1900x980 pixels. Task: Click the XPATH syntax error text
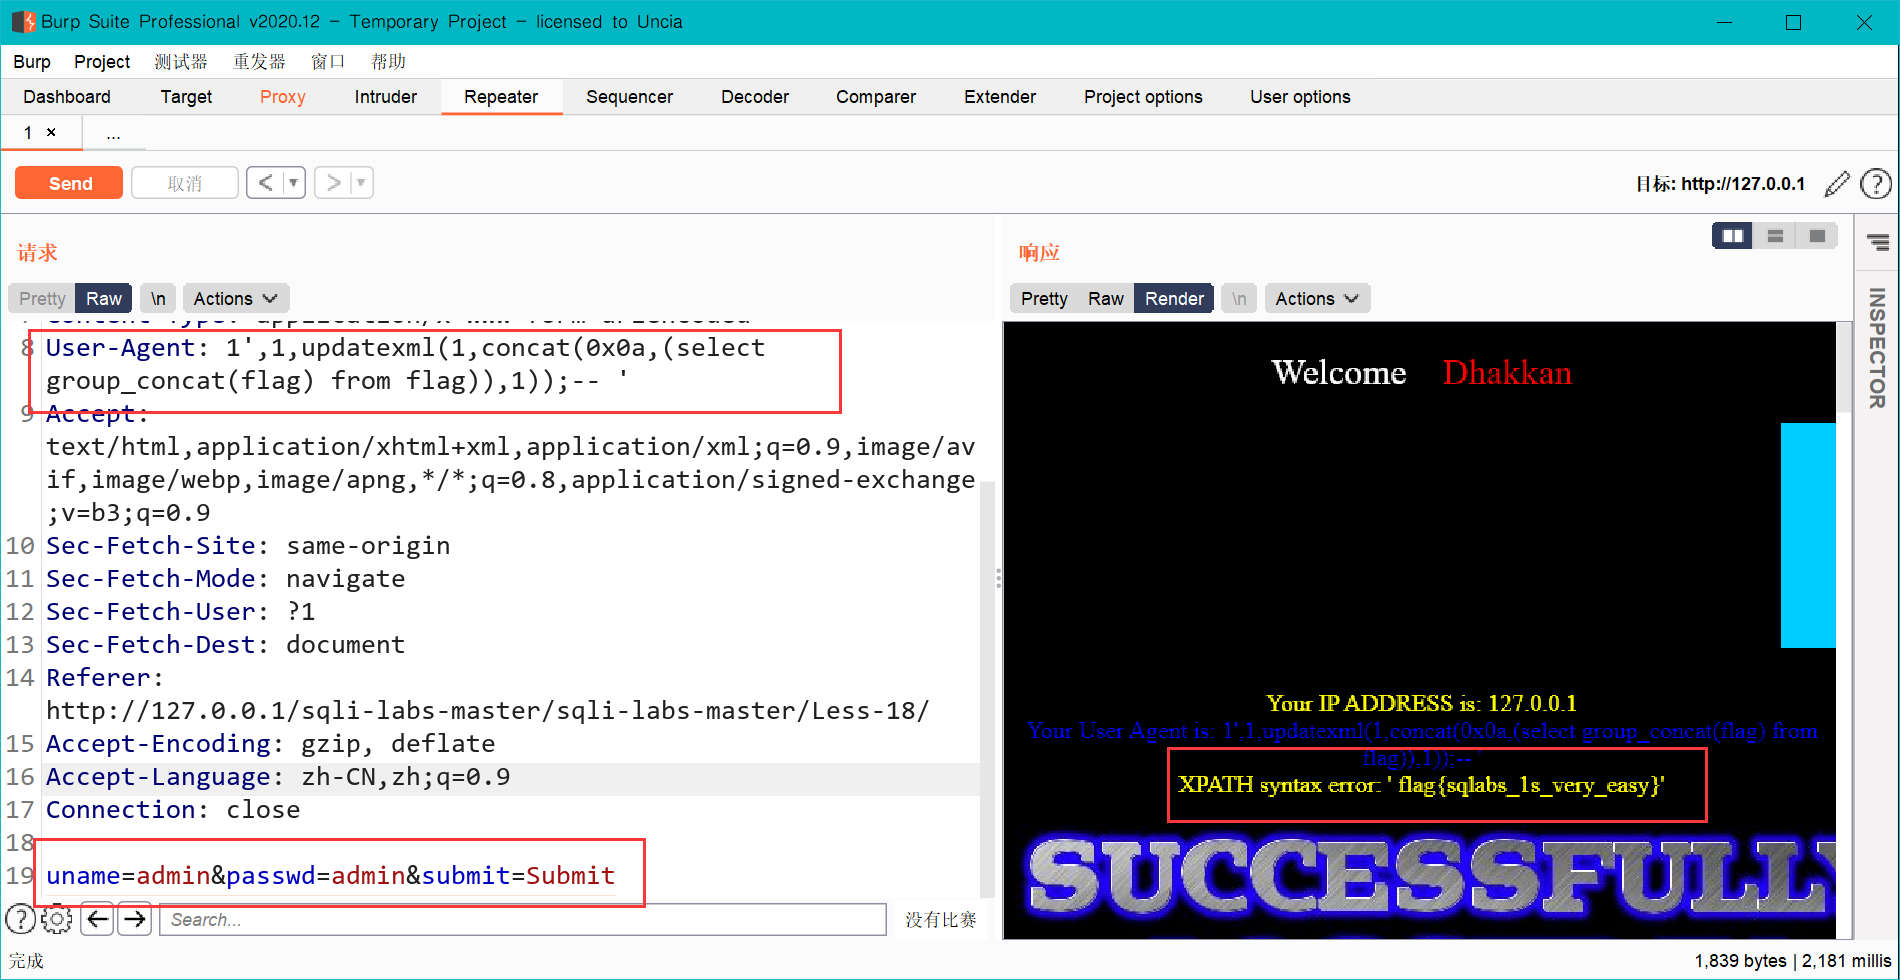point(1422,785)
